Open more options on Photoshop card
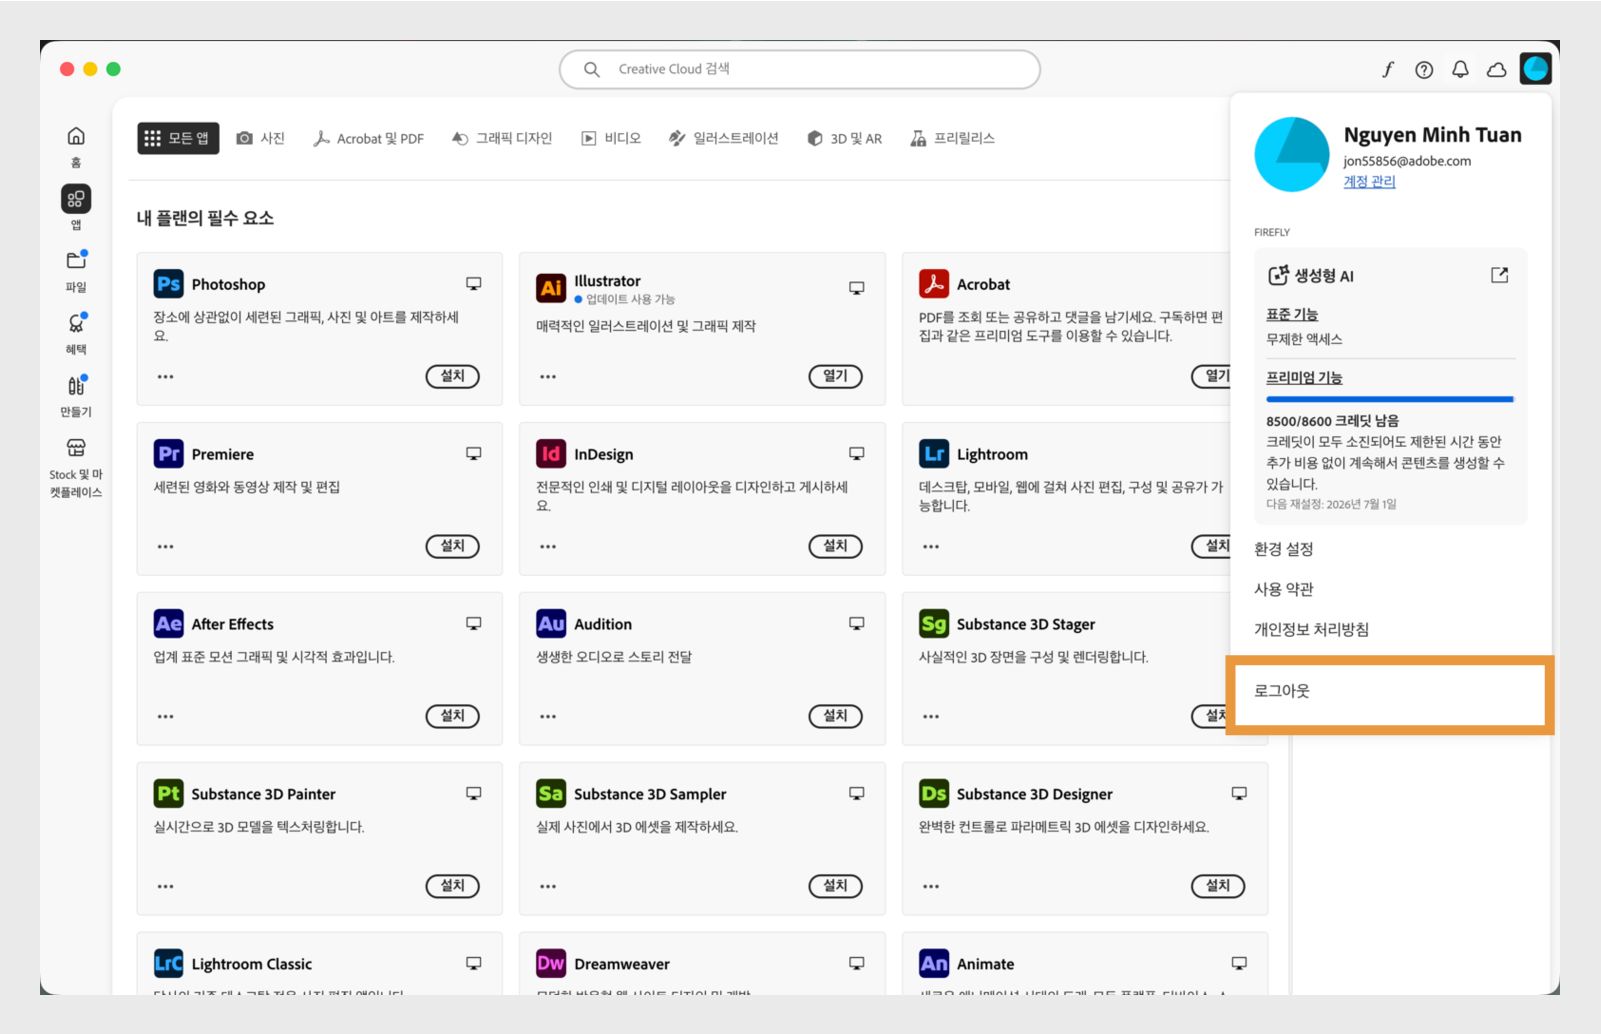Image resolution: width=1601 pixels, height=1034 pixels. pyautogui.click(x=165, y=377)
